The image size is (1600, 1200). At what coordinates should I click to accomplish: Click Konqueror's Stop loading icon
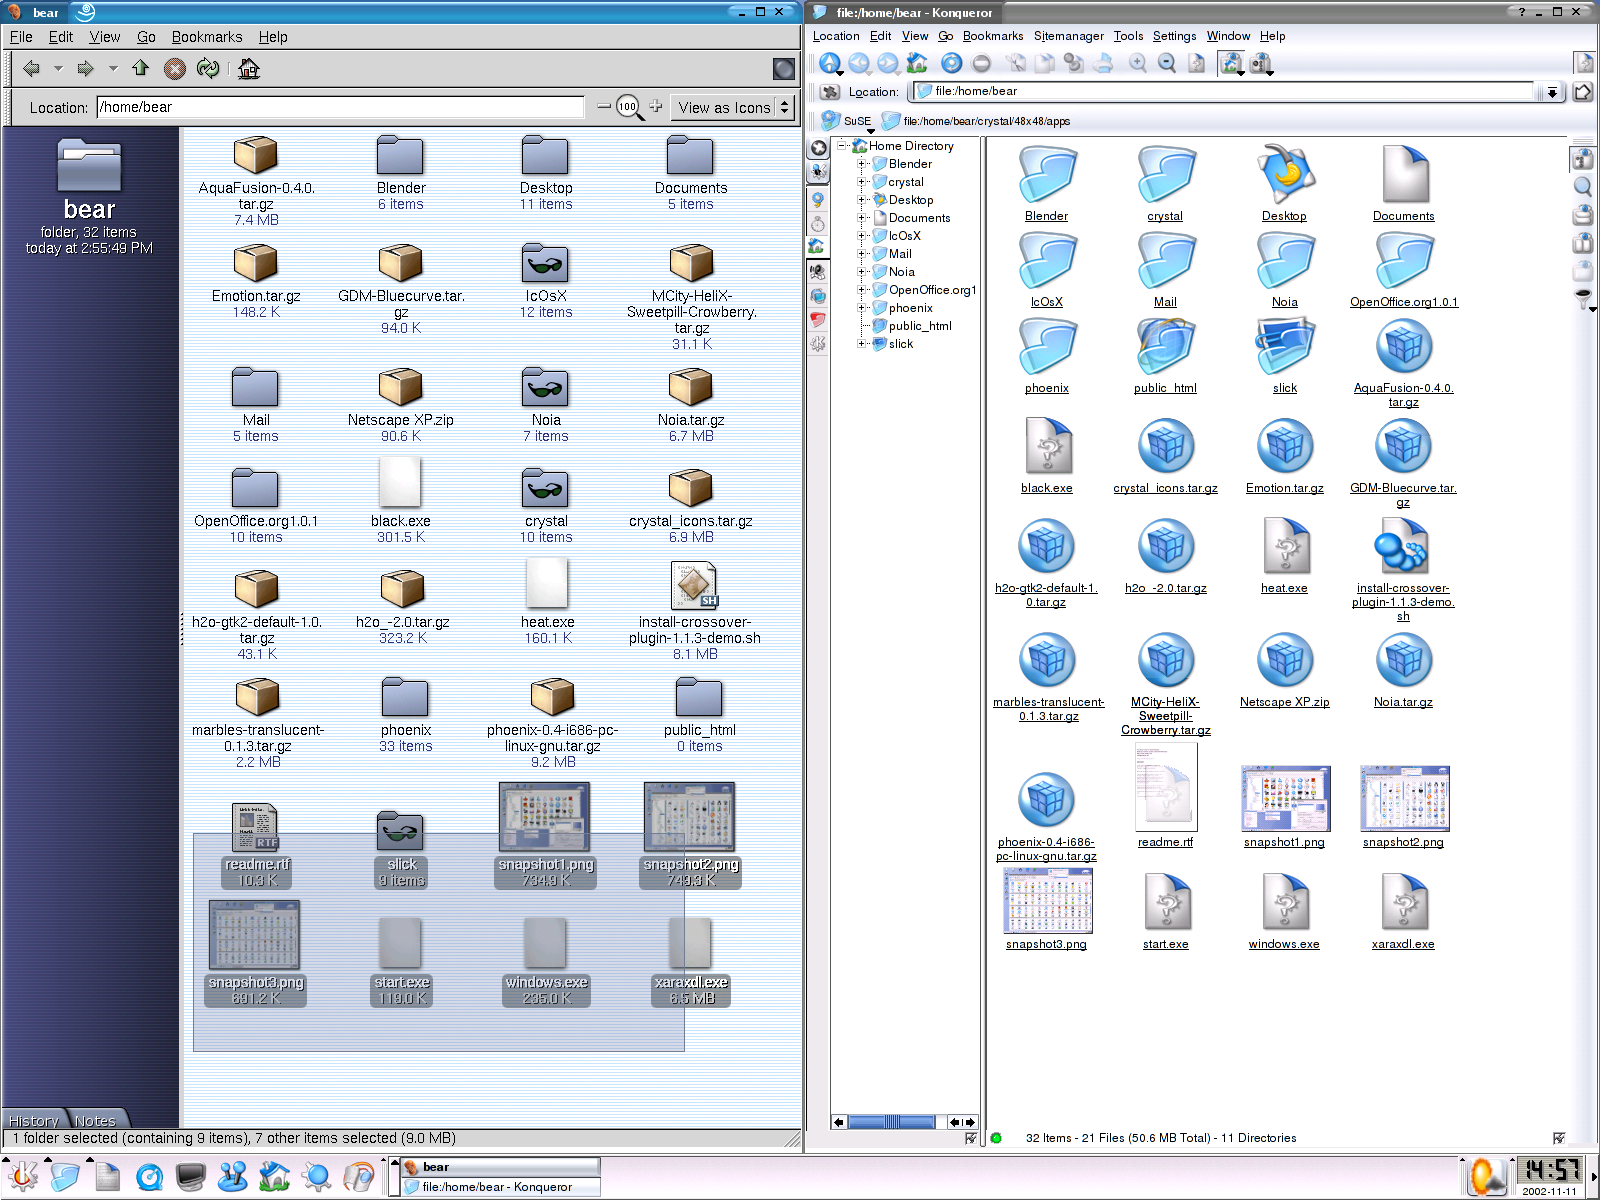[x=981, y=63]
